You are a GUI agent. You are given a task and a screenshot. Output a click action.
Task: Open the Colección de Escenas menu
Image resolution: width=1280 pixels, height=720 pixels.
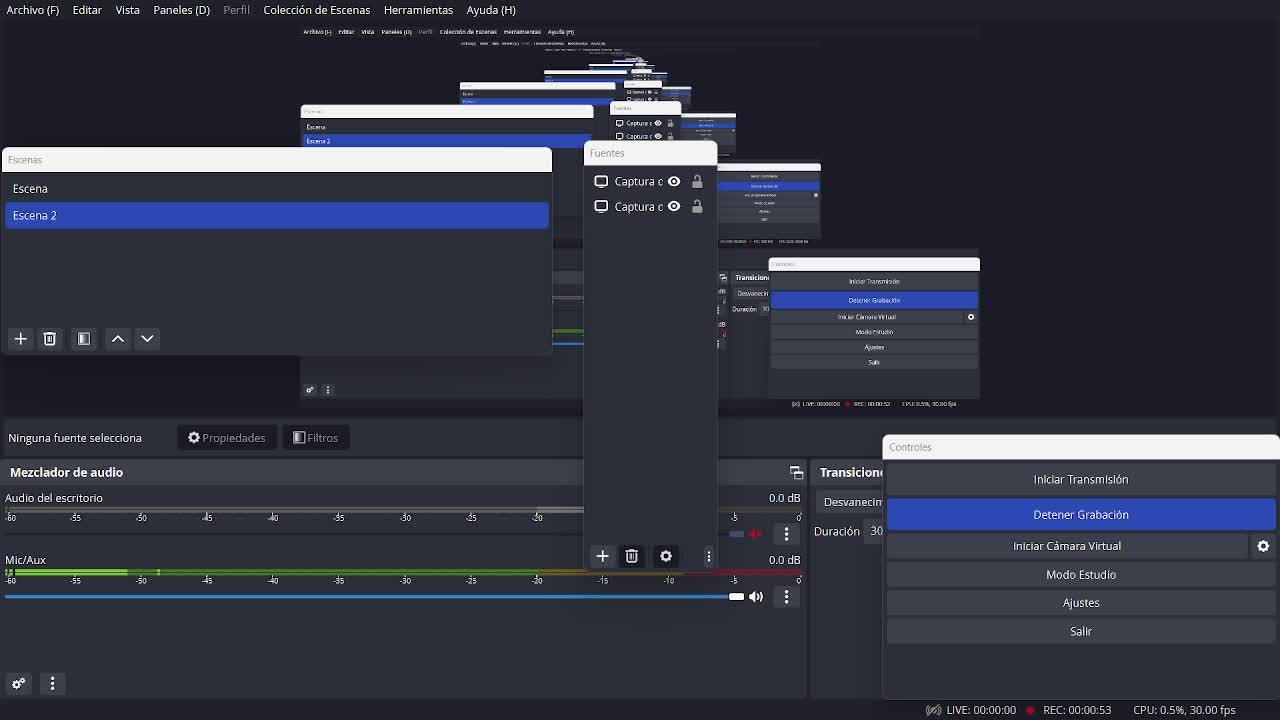click(317, 10)
